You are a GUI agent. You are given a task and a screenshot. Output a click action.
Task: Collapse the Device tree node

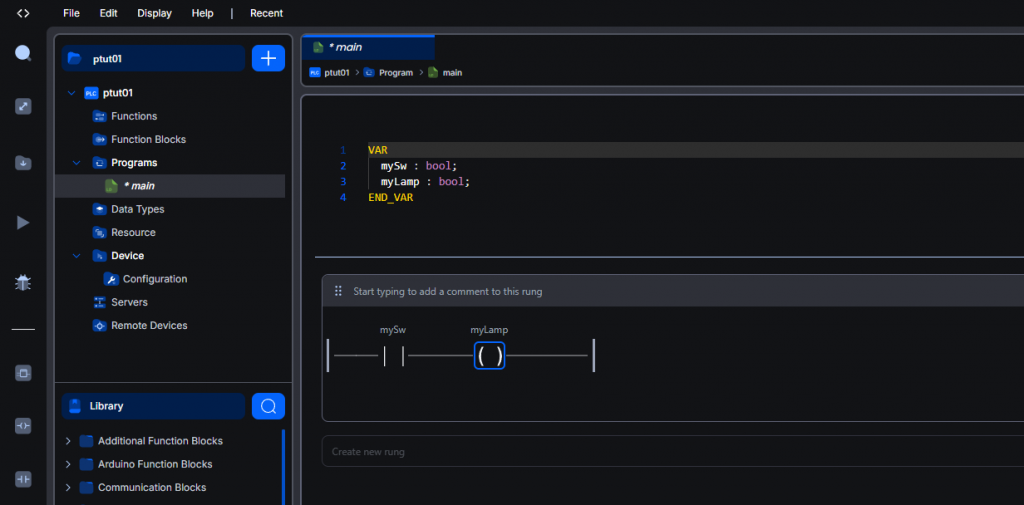pyautogui.click(x=72, y=256)
